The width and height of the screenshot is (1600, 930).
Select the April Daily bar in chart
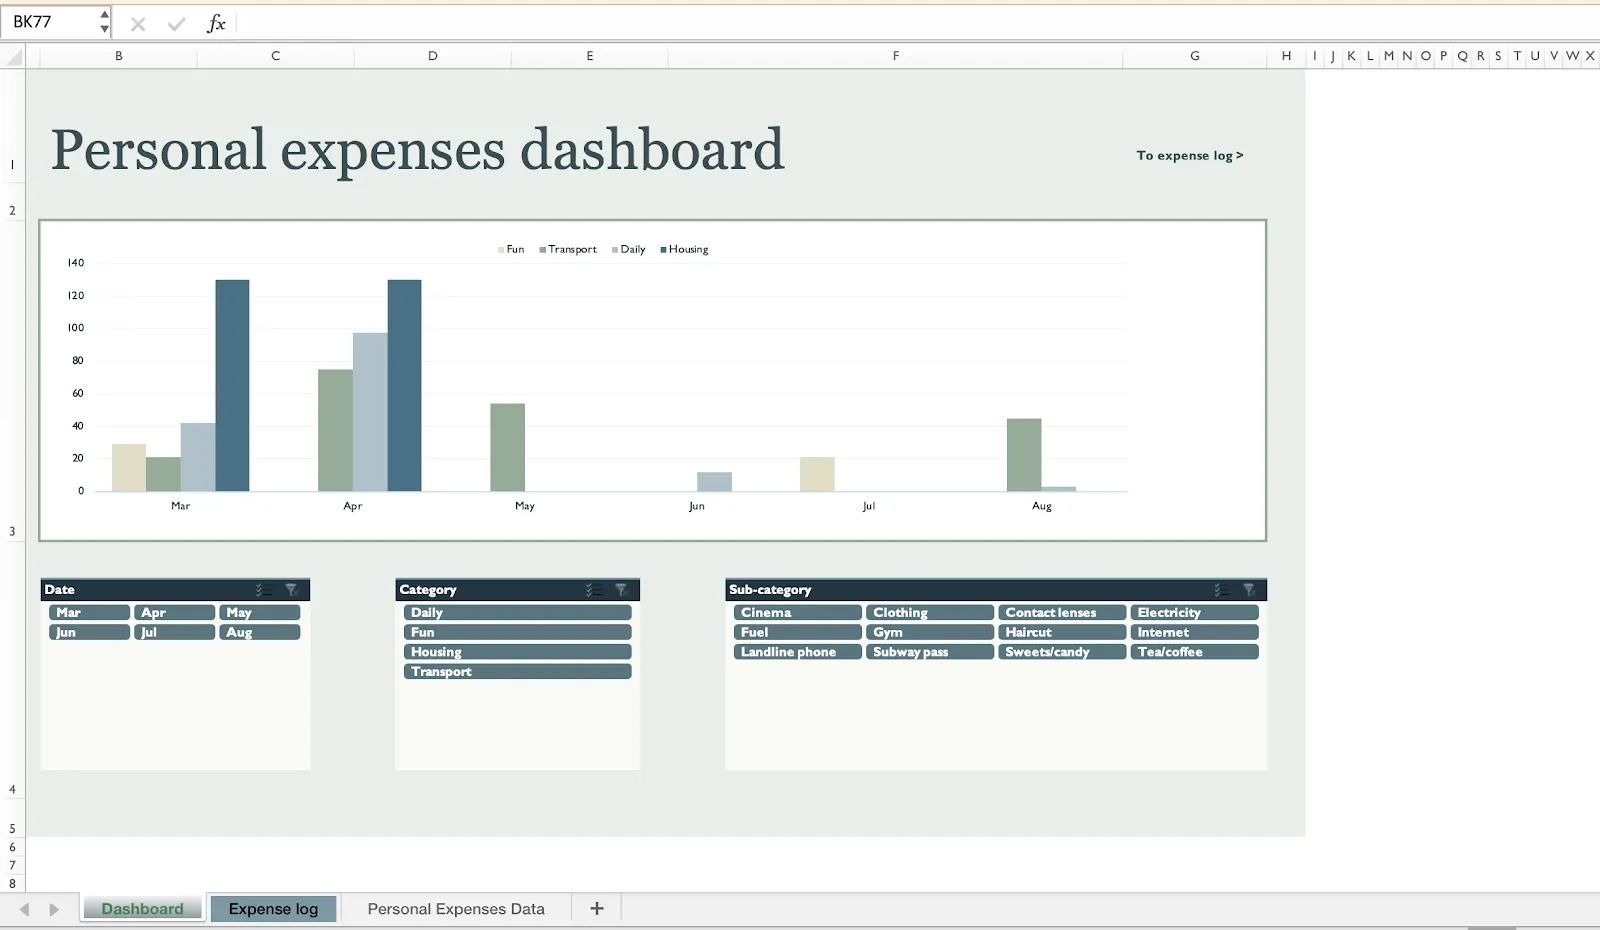click(370, 412)
